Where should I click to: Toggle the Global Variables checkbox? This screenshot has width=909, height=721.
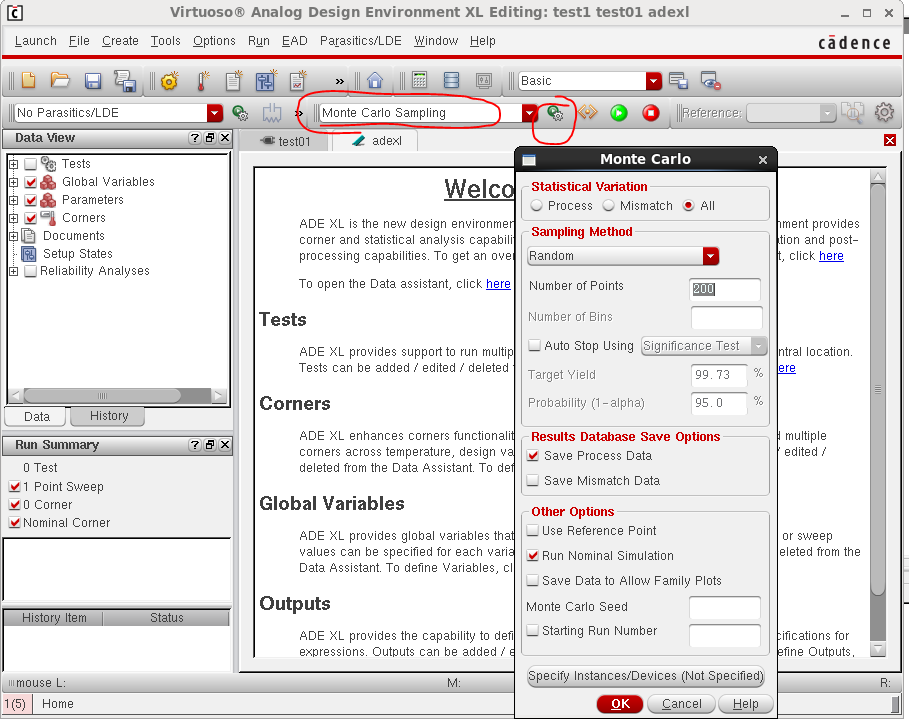tap(31, 182)
